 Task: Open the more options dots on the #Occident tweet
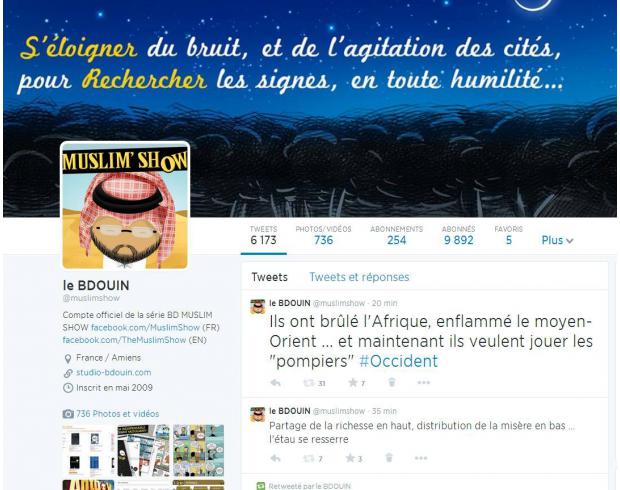tap(423, 382)
